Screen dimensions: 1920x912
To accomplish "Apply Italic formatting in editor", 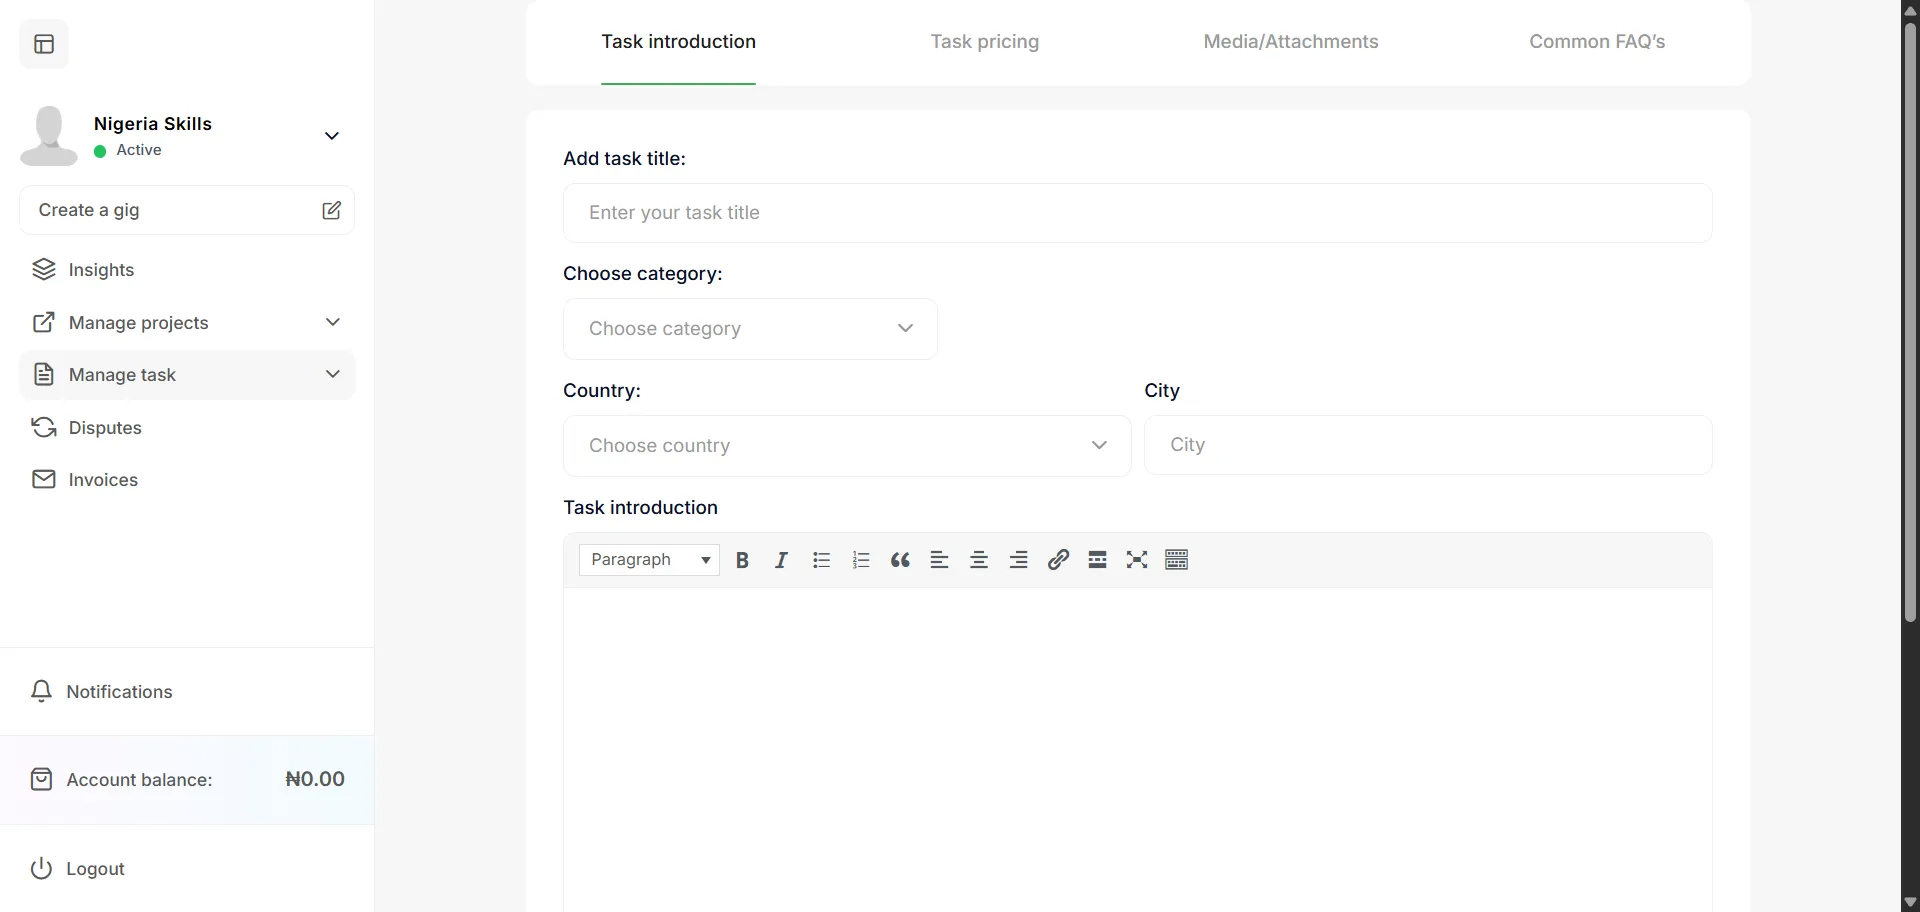I will click(x=781, y=560).
